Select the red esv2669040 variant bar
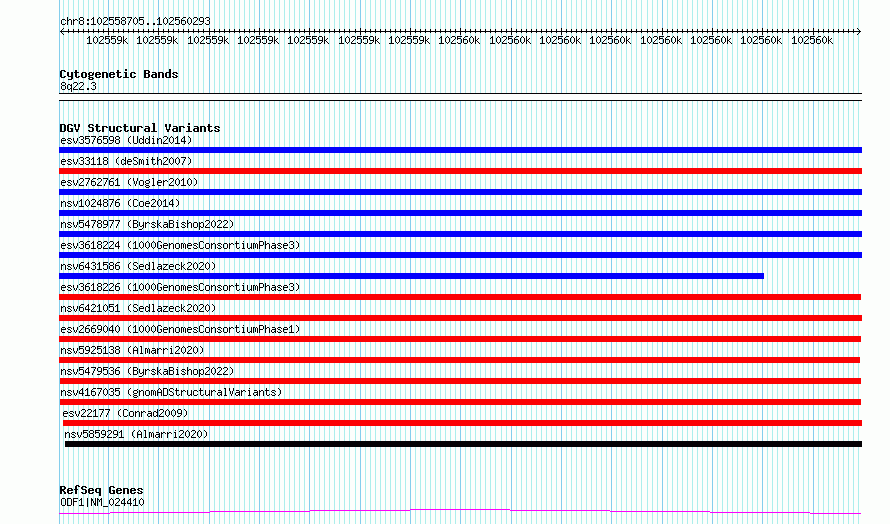The width and height of the screenshot is (890, 524). click(x=460, y=339)
